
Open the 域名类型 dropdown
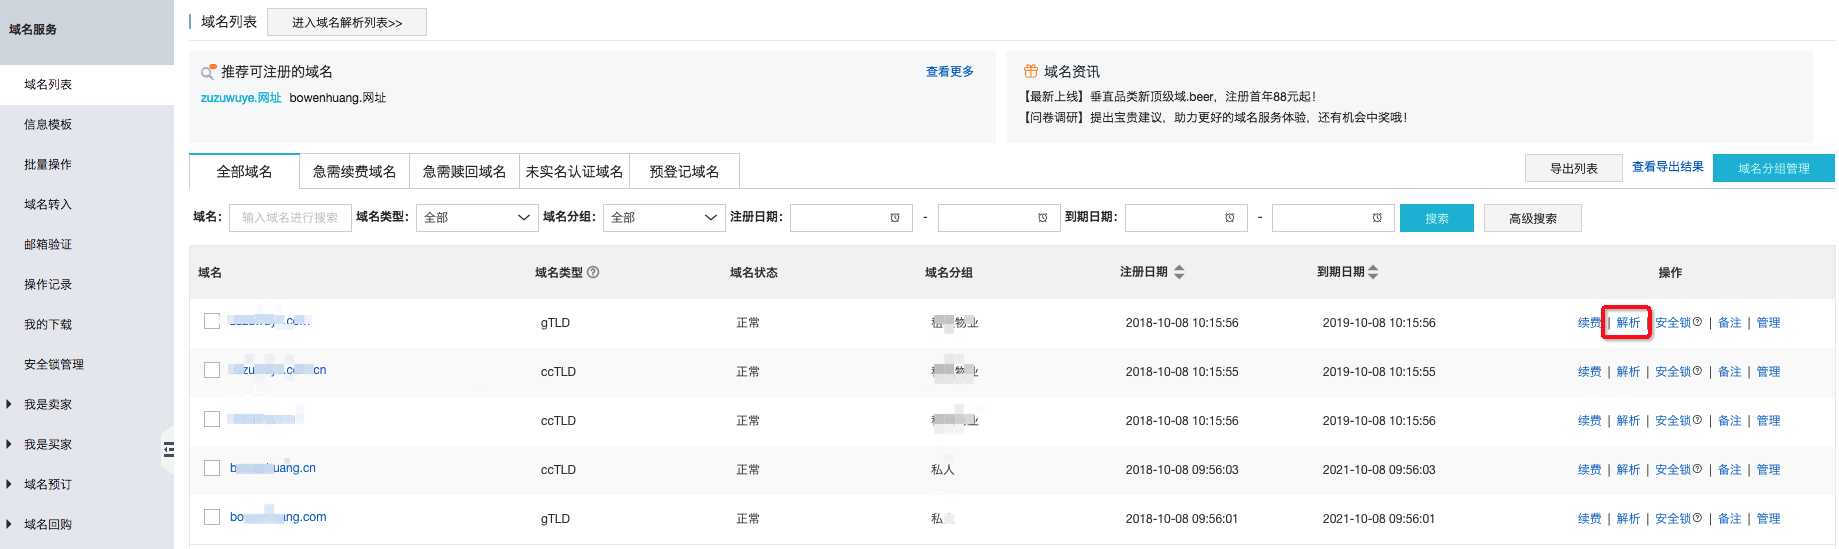tap(477, 218)
